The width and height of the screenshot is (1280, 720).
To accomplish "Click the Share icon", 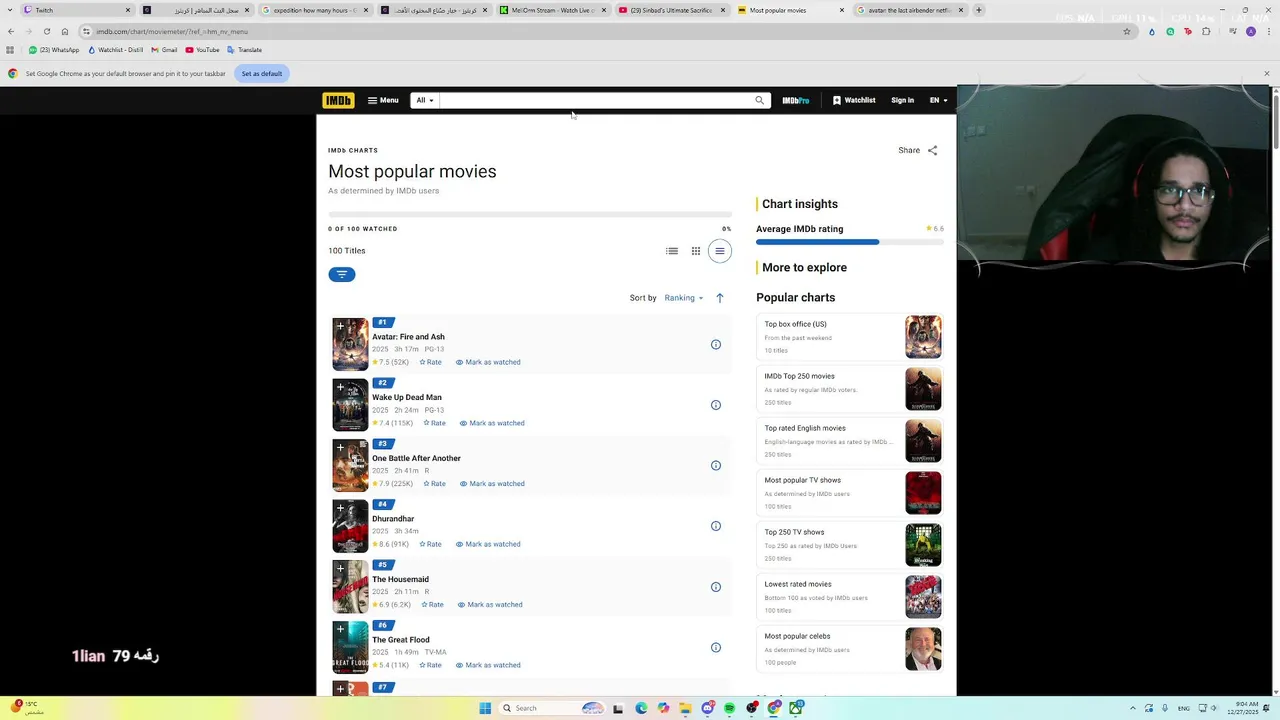I will click(x=932, y=150).
